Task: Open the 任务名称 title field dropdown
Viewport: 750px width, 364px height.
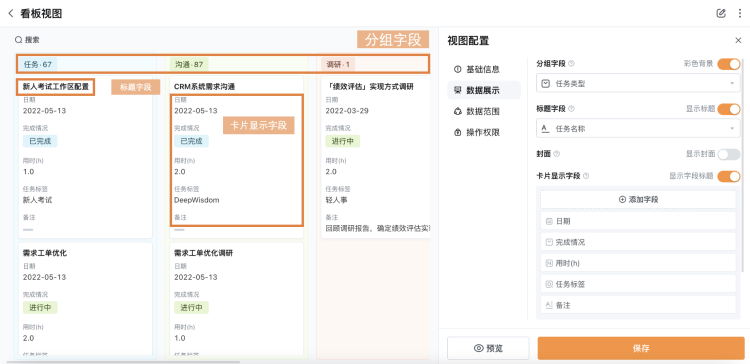Action: click(639, 128)
